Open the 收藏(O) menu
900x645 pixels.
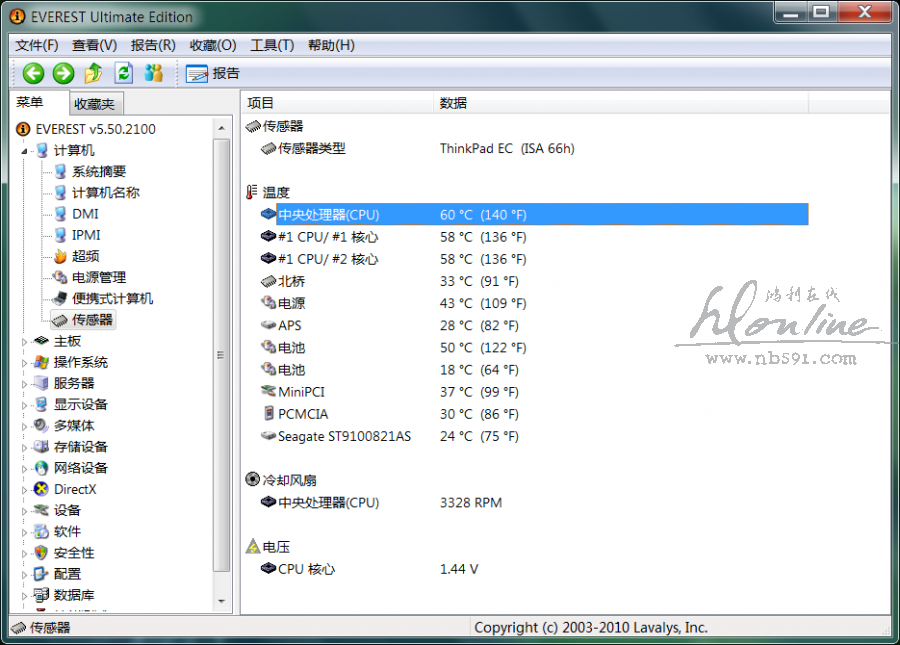[212, 45]
